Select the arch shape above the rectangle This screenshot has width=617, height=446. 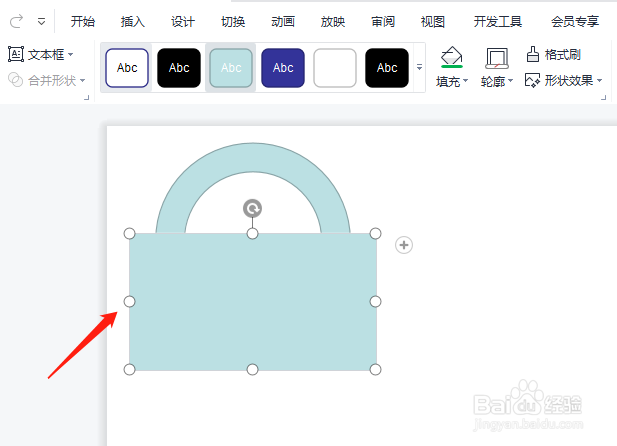point(253,157)
